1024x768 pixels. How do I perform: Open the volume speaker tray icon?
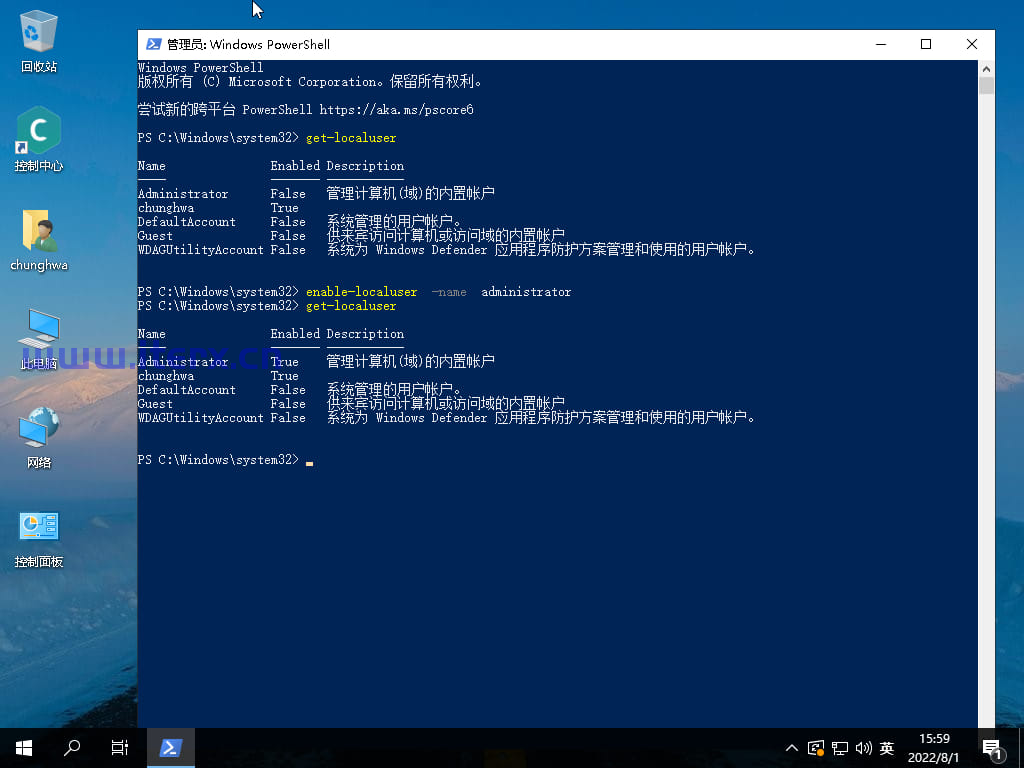[863, 748]
